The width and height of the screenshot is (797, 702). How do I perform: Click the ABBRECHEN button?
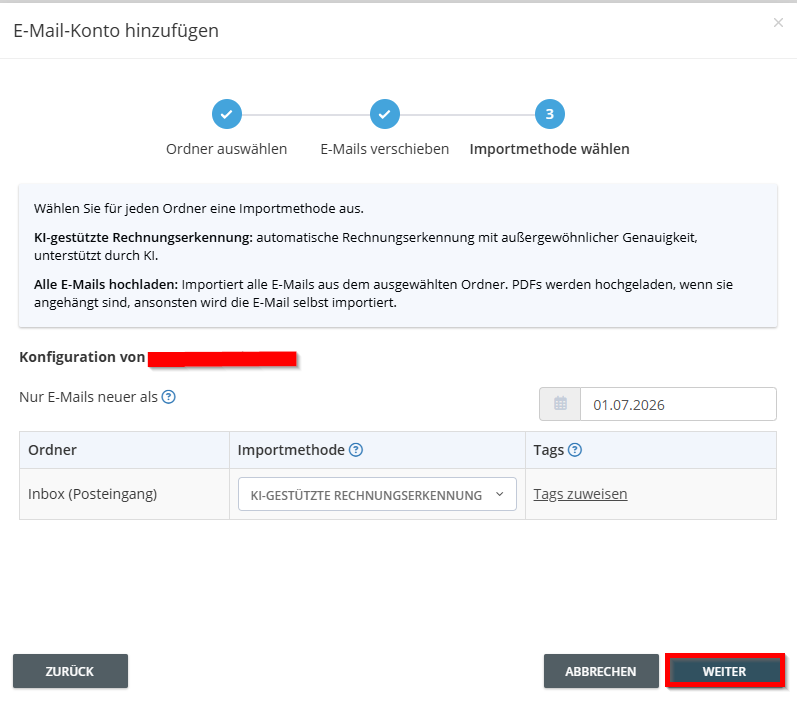[601, 671]
